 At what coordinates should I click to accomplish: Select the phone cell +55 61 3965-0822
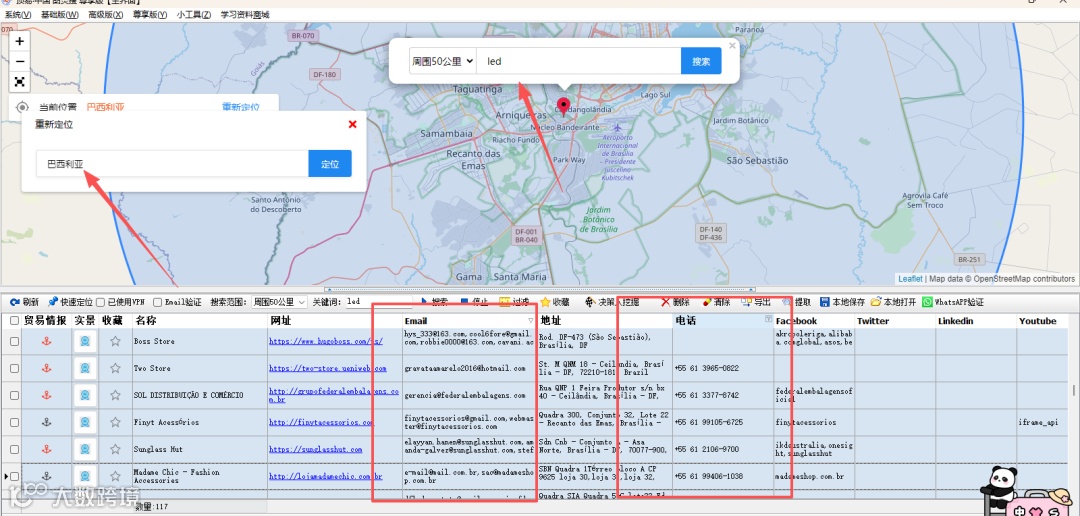click(723, 369)
